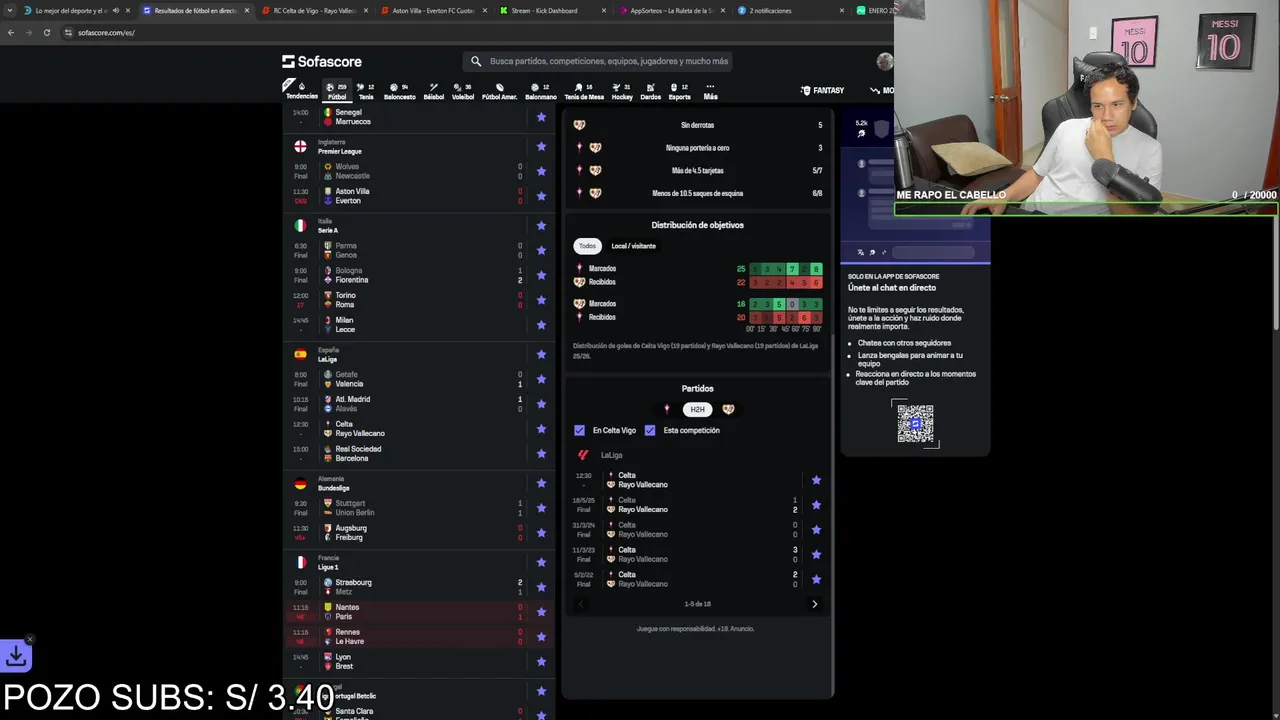The width and height of the screenshot is (1280, 720).
Task: Select the Tenis de Mesa icon
Action: coord(584,91)
